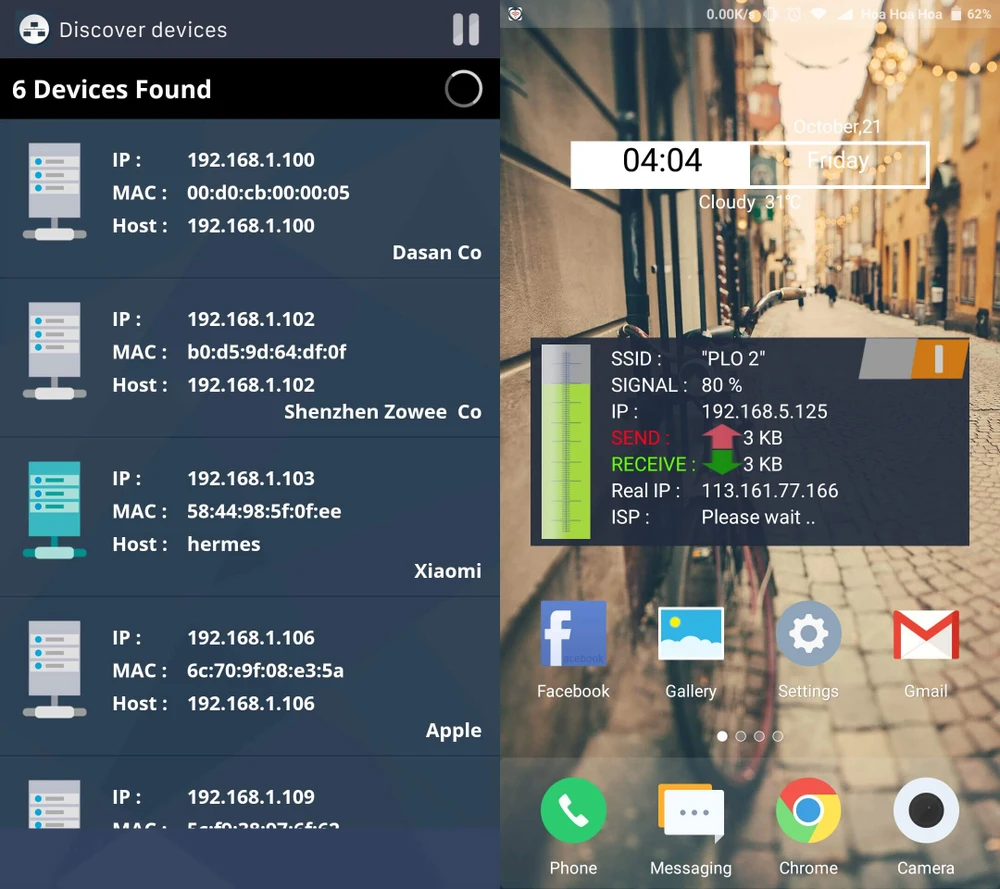
Task: Select the hermes host name
Action: point(224,544)
